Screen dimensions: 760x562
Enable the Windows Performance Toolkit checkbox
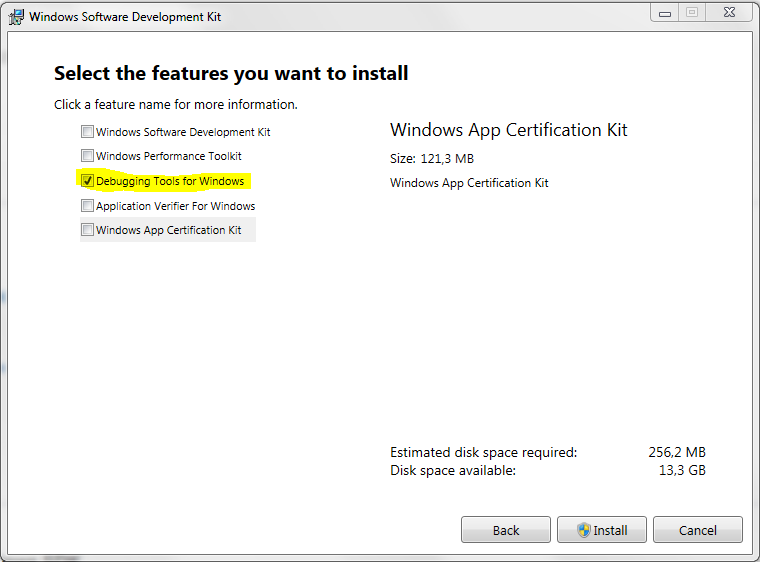coord(87,156)
